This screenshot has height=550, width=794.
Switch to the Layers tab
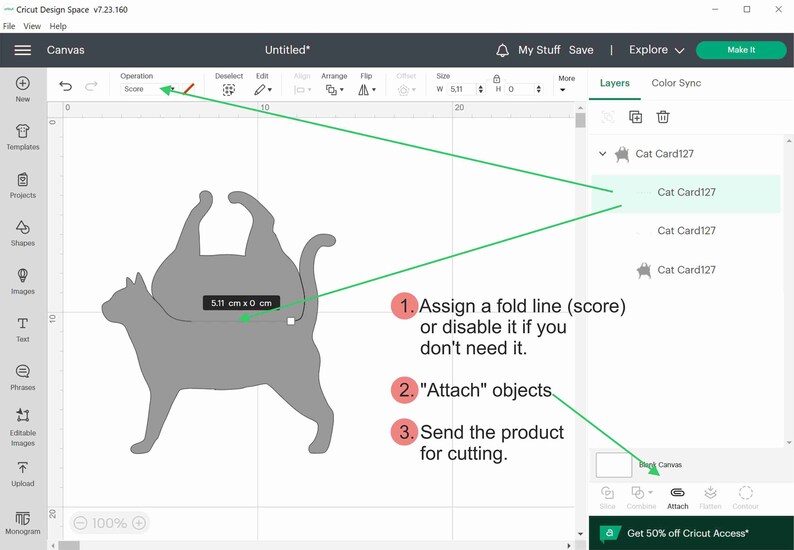point(615,83)
